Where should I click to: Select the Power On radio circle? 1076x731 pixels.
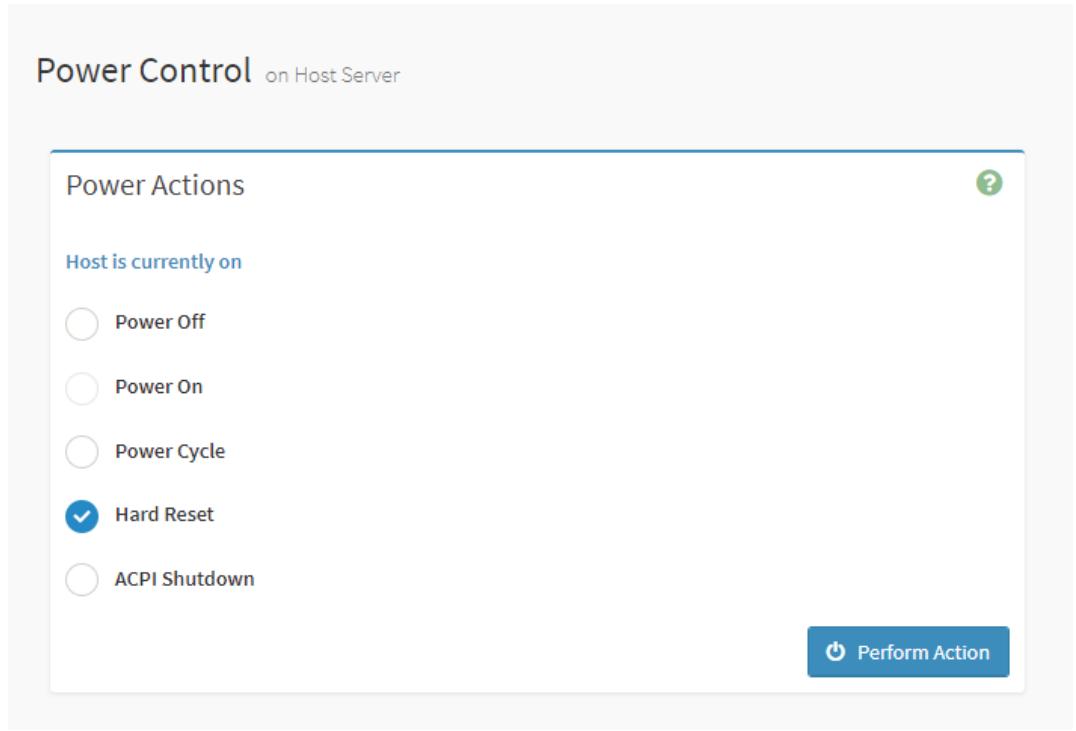(x=82, y=388)
